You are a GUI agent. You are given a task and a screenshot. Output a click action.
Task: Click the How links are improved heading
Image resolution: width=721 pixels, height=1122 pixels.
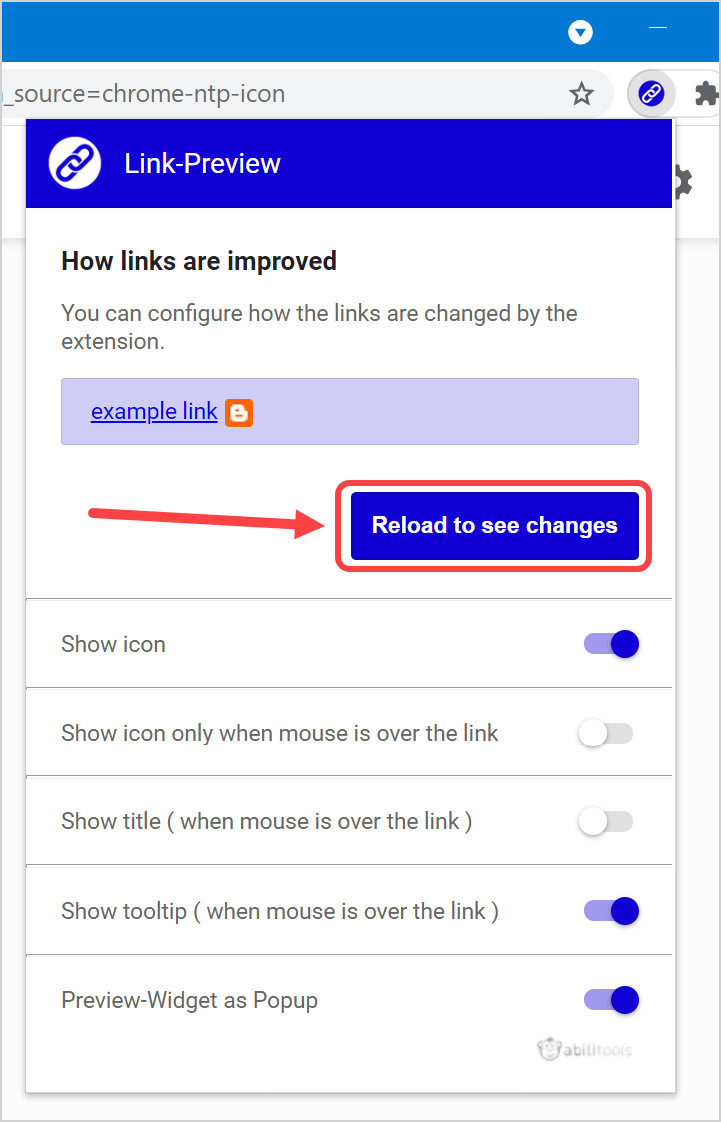[x=199, y=261]
